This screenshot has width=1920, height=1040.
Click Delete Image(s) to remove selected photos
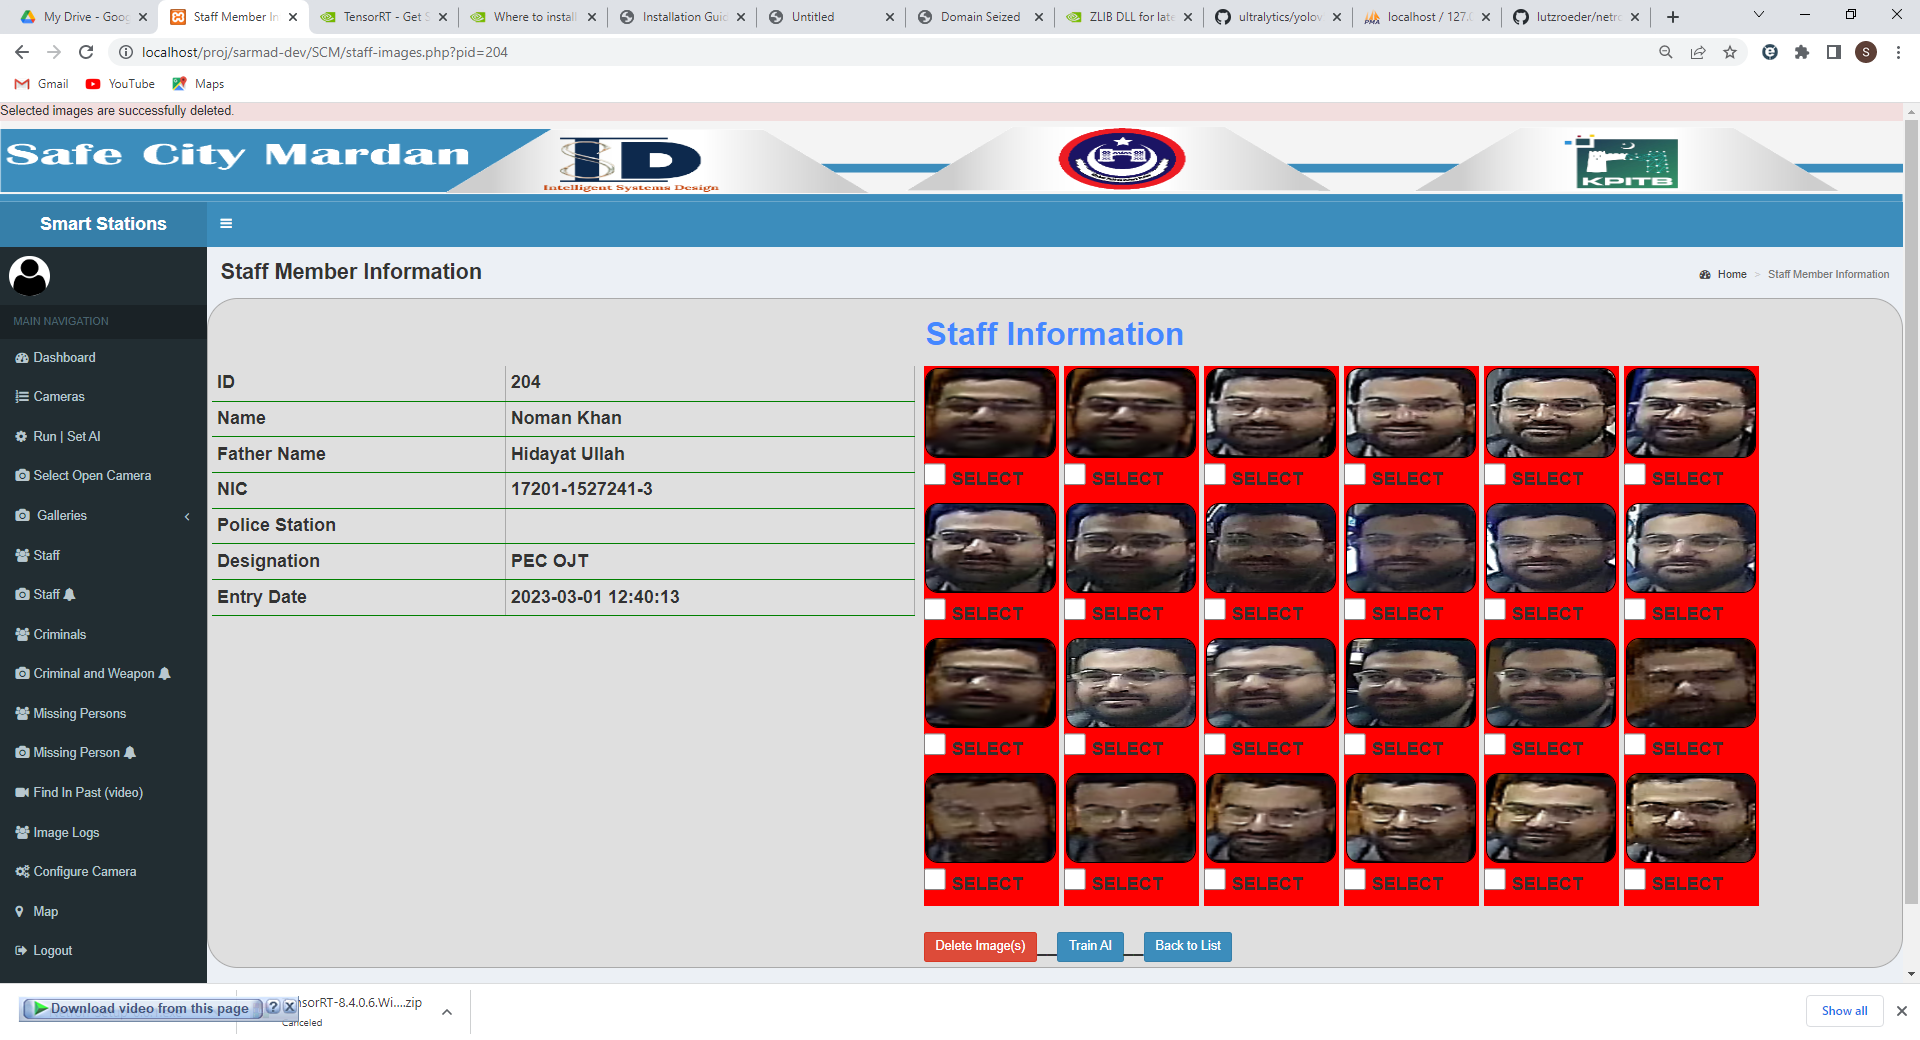pos(979,945)
